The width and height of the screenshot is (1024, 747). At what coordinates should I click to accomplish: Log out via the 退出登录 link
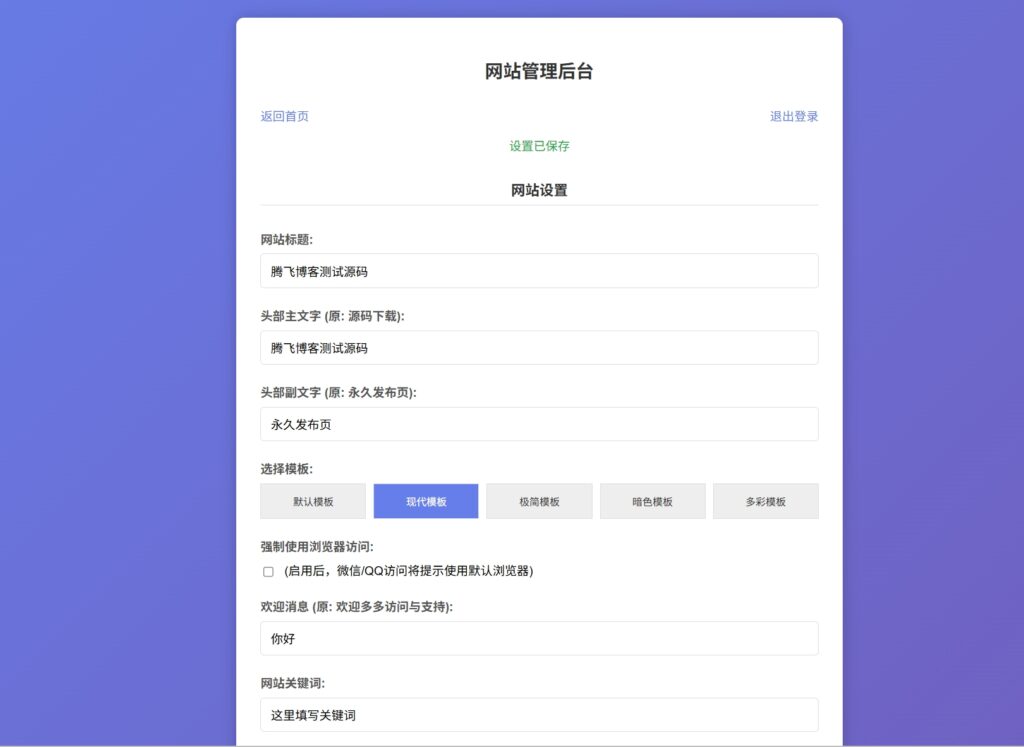pyautogui.click(x=794, y=116)
